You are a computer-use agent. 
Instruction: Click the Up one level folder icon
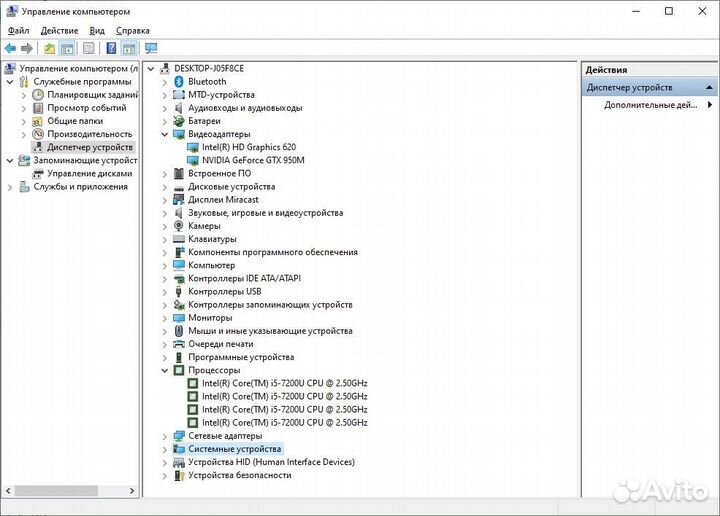coord(49,48)
